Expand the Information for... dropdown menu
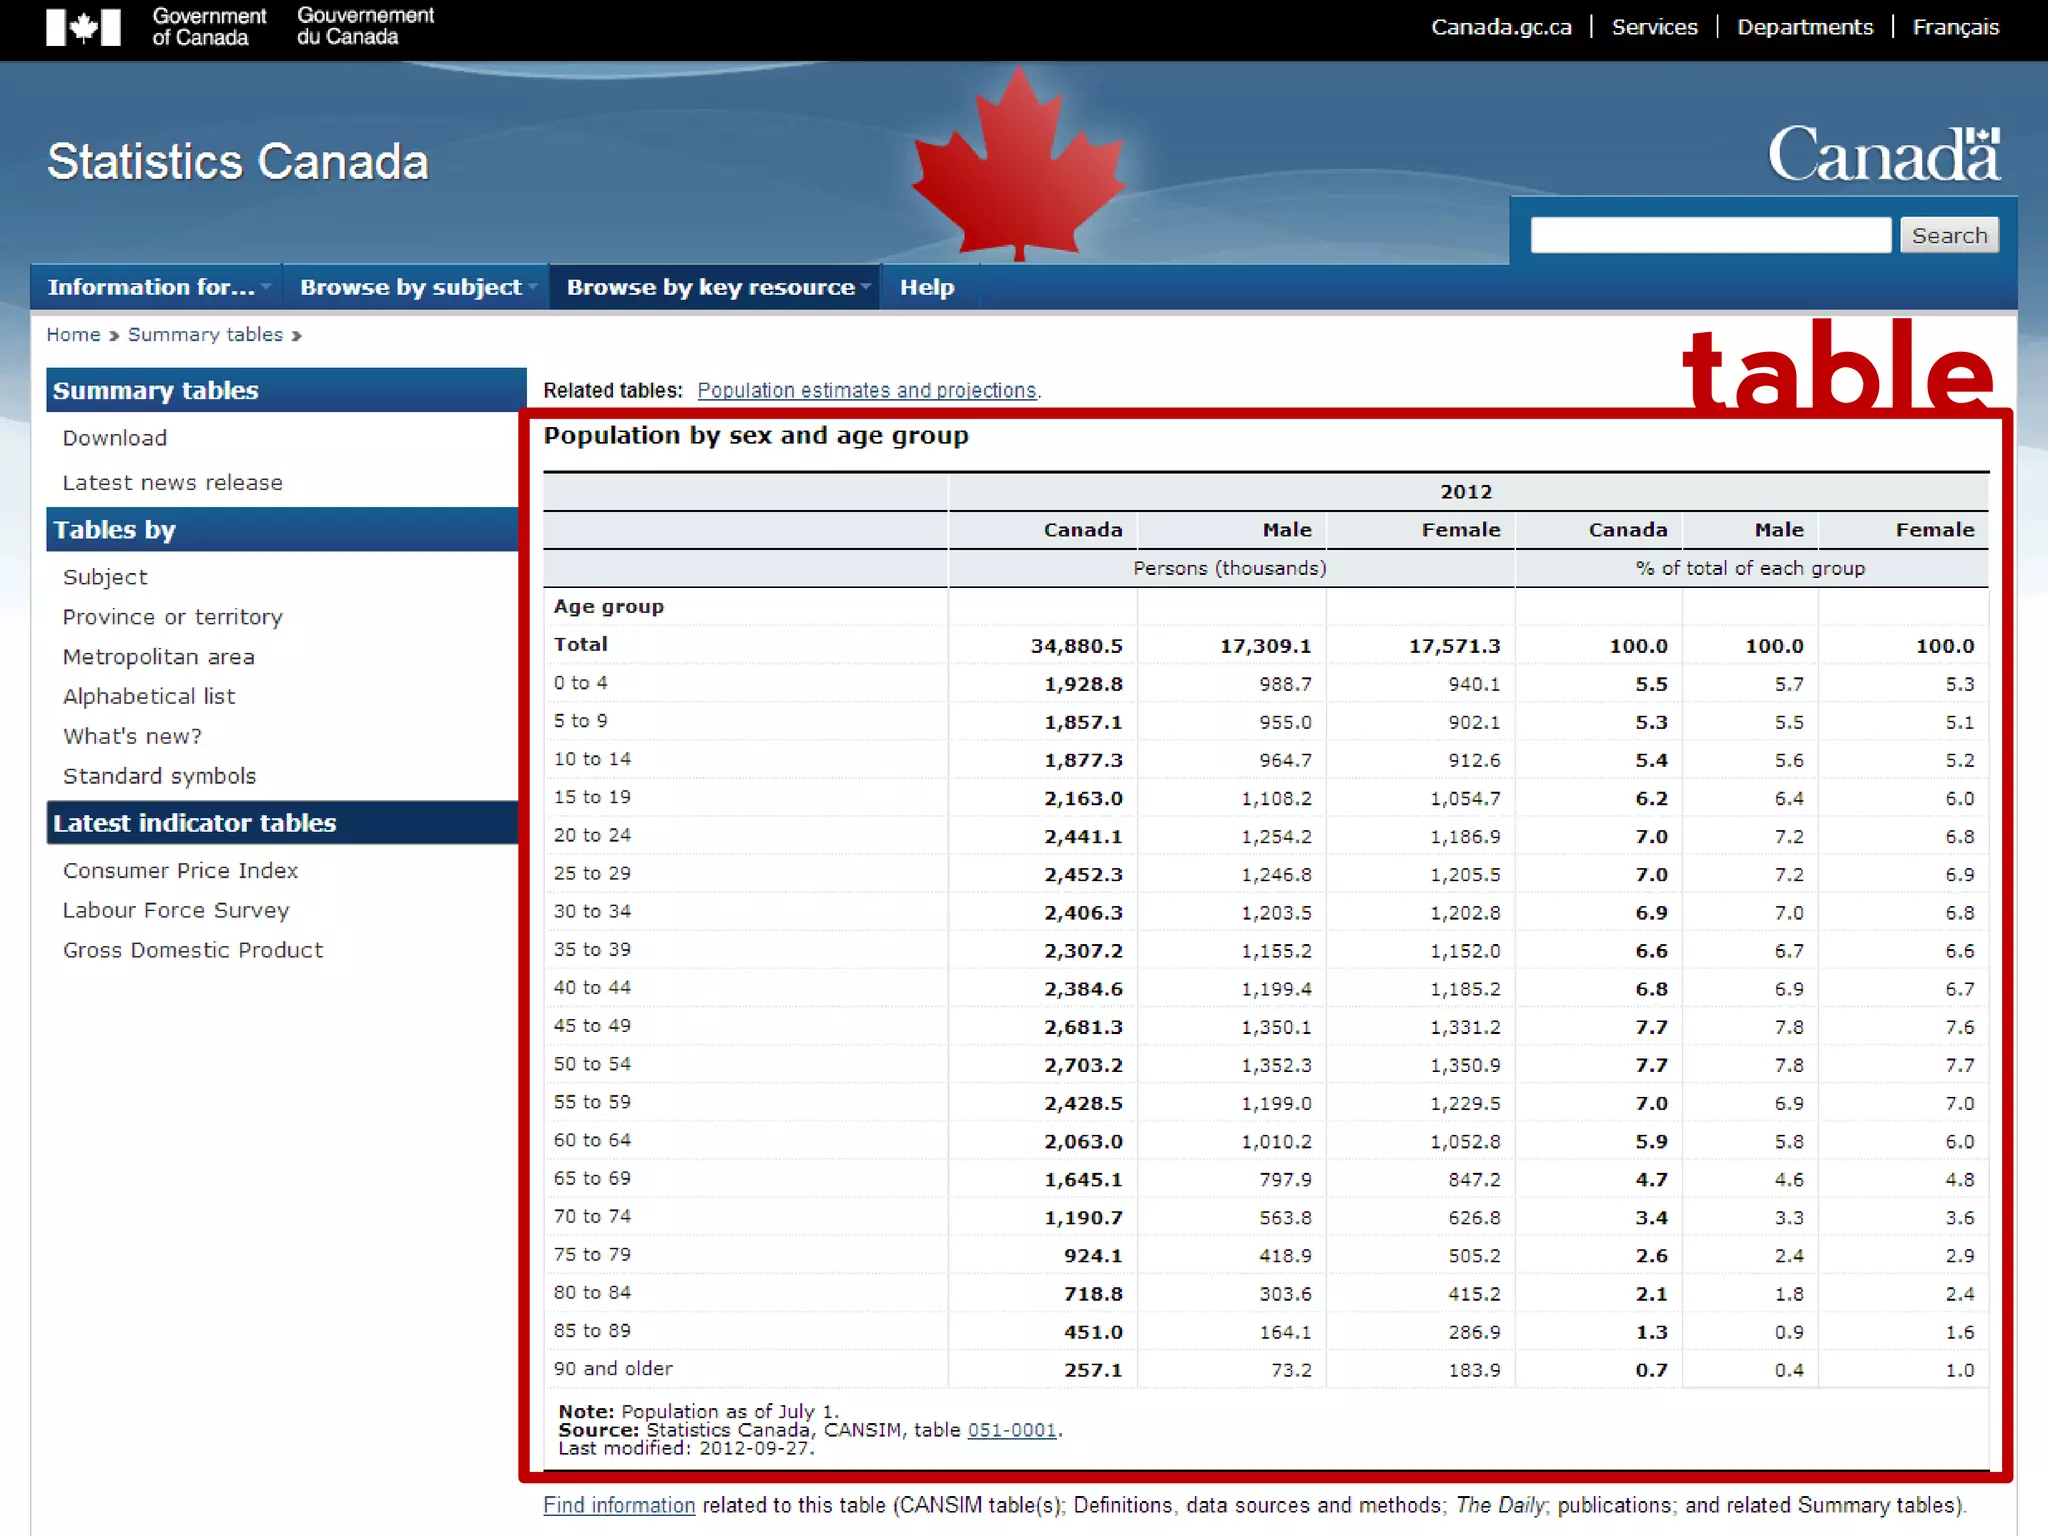 coord(157,287)
